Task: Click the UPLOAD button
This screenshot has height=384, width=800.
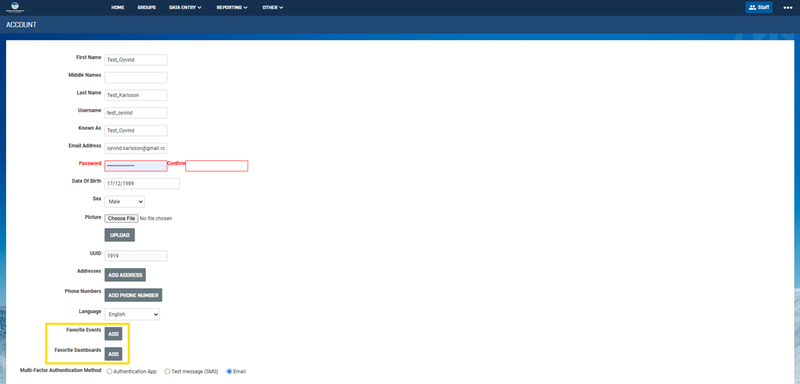Action: tap(119, 235)
